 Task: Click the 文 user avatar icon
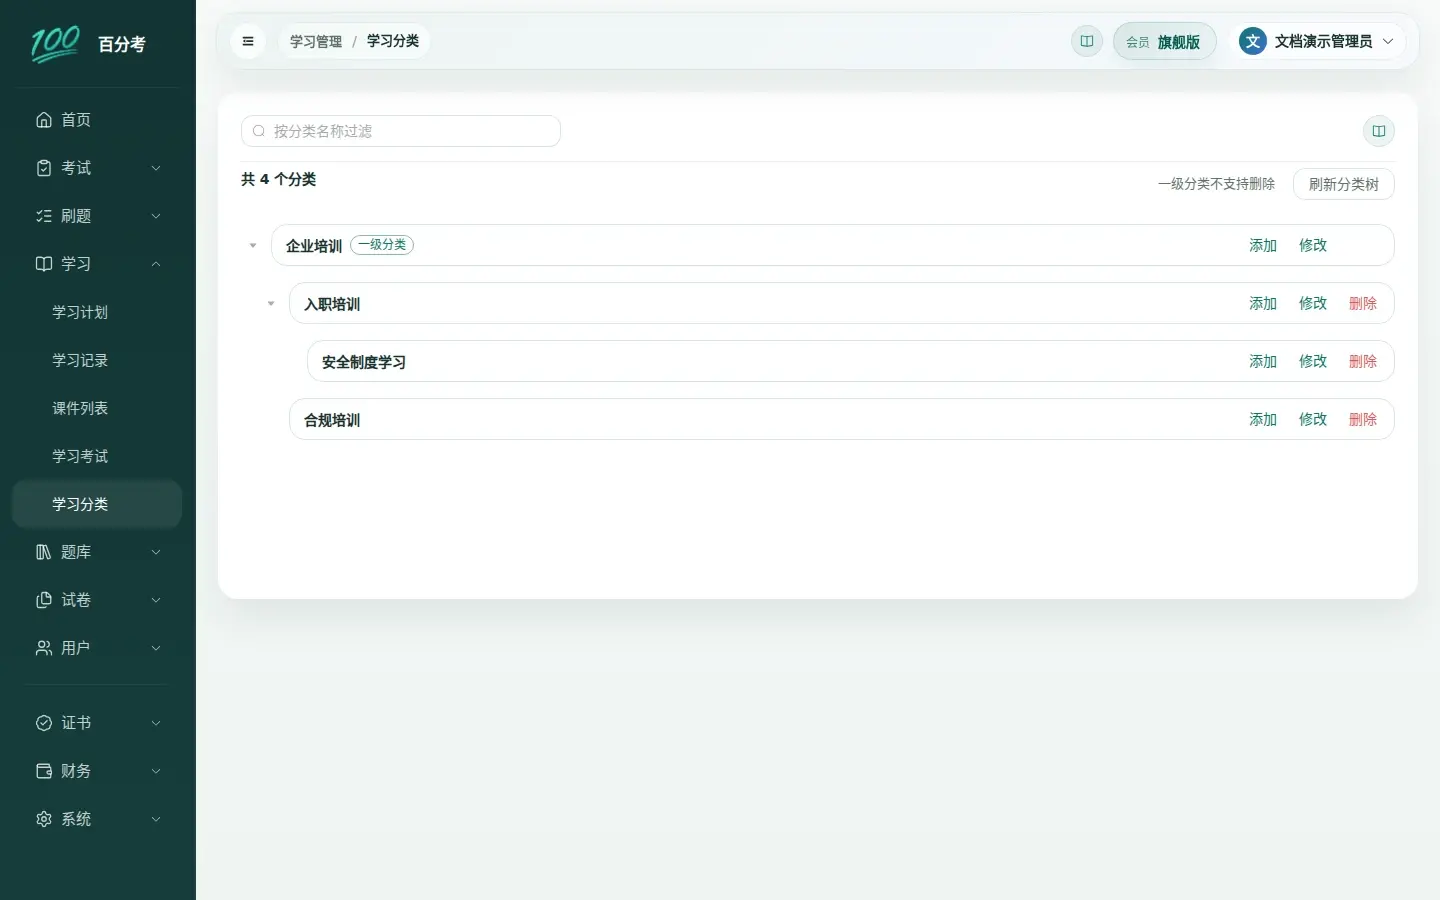1253,41
